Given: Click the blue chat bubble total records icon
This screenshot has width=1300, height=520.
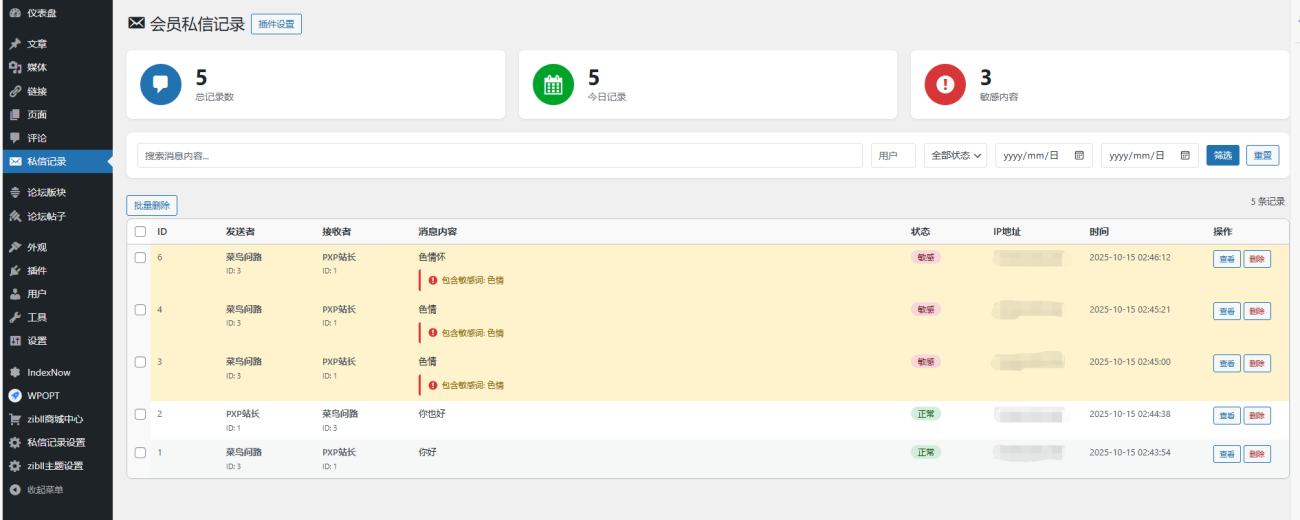Looking at the screenshot, I should pyautogui.click(x=161, y=84).
